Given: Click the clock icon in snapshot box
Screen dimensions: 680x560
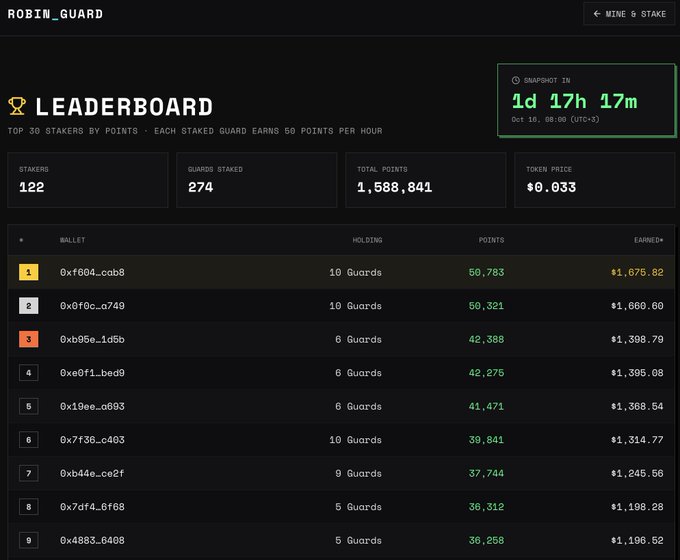Looking at the screenshot, I should [516, 80].
